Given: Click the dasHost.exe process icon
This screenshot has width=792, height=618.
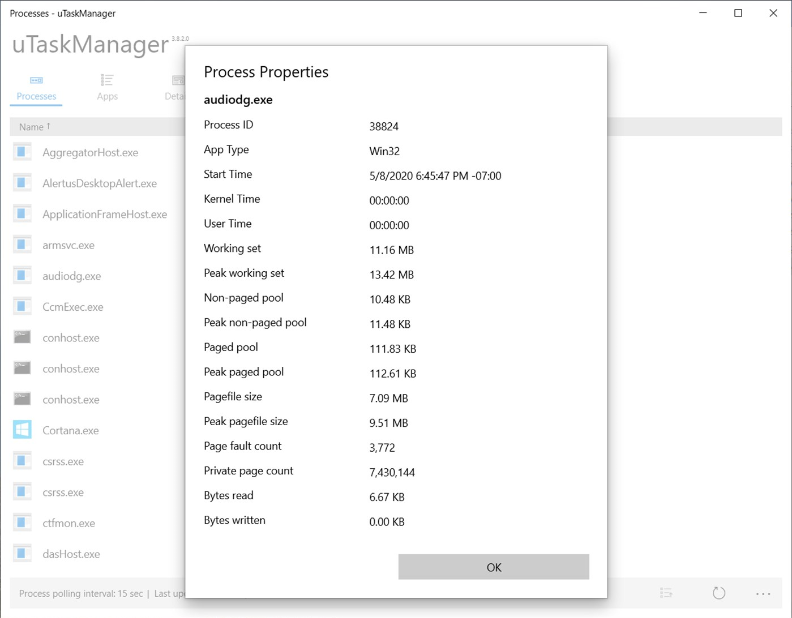Looking at the screenshot, I should tap(22, 553).
